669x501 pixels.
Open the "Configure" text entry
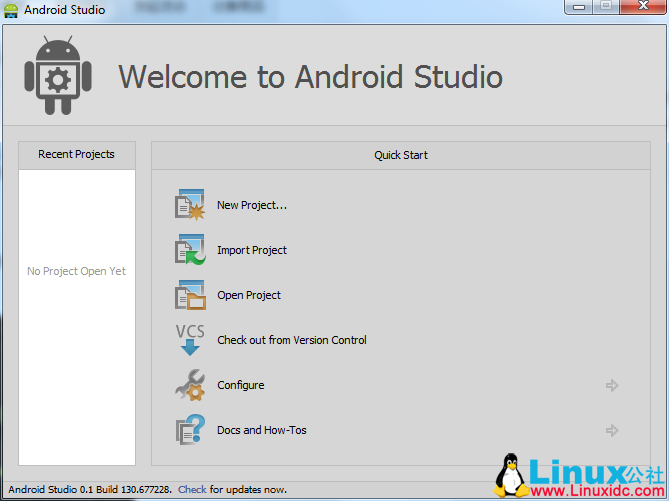pyautogui.click(x=241, y=385)
